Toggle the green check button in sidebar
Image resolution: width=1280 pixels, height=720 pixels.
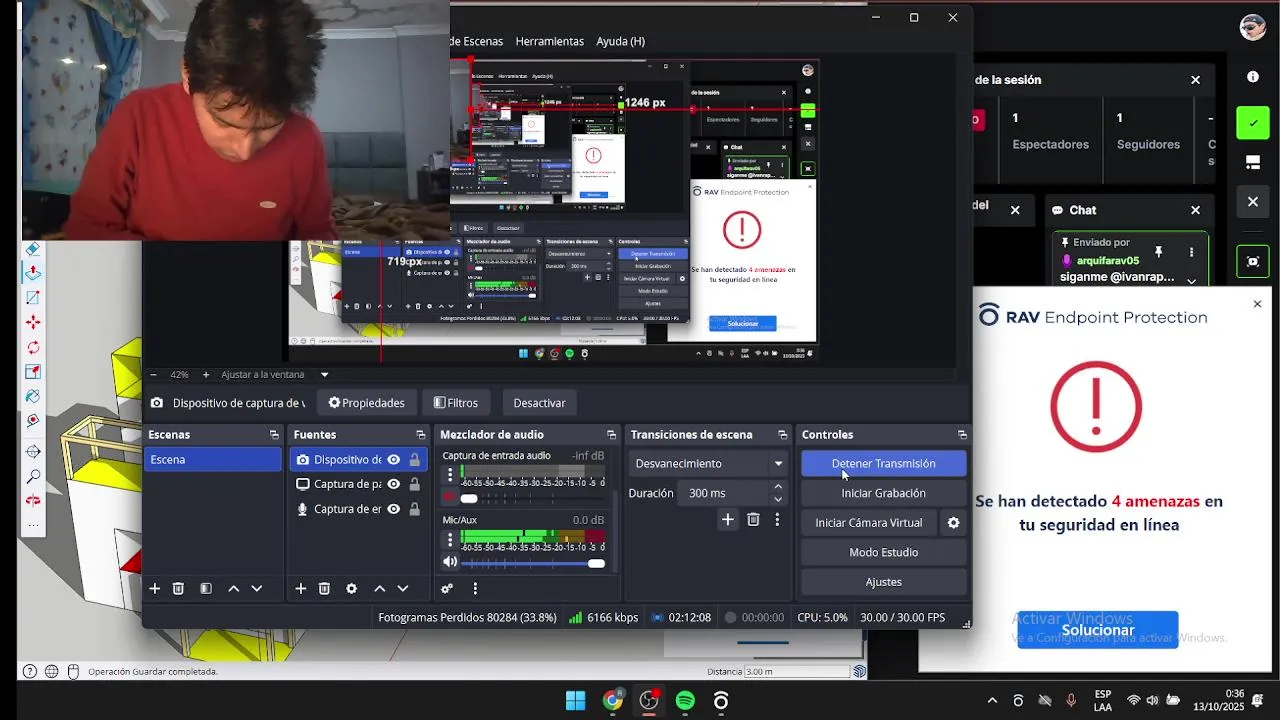(x=1253, y=123)
